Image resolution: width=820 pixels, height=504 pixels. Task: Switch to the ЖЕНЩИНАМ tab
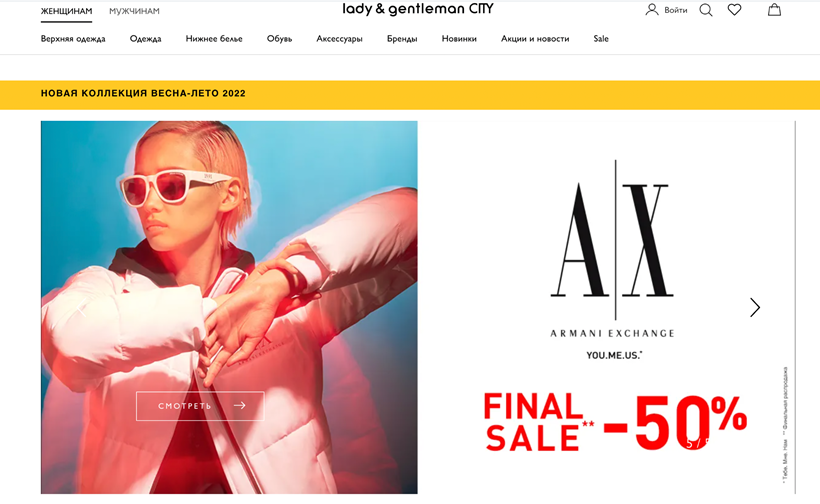[66, 11]
